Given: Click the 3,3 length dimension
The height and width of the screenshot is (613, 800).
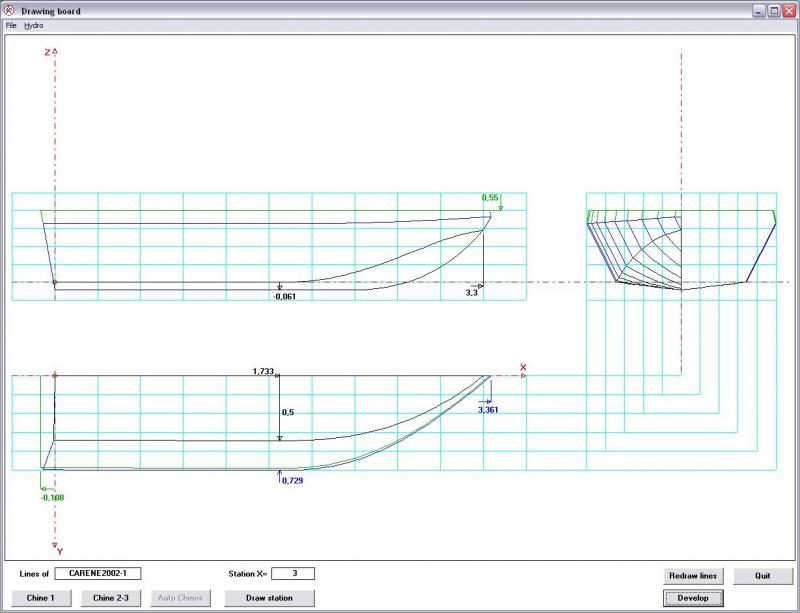Looking at the screenshot, I should [x=471, y=293].
